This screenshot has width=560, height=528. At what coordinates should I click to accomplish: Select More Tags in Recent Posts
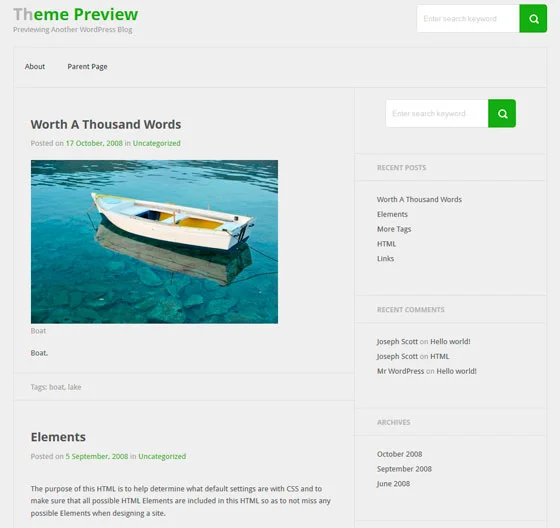tap(394, 229)
